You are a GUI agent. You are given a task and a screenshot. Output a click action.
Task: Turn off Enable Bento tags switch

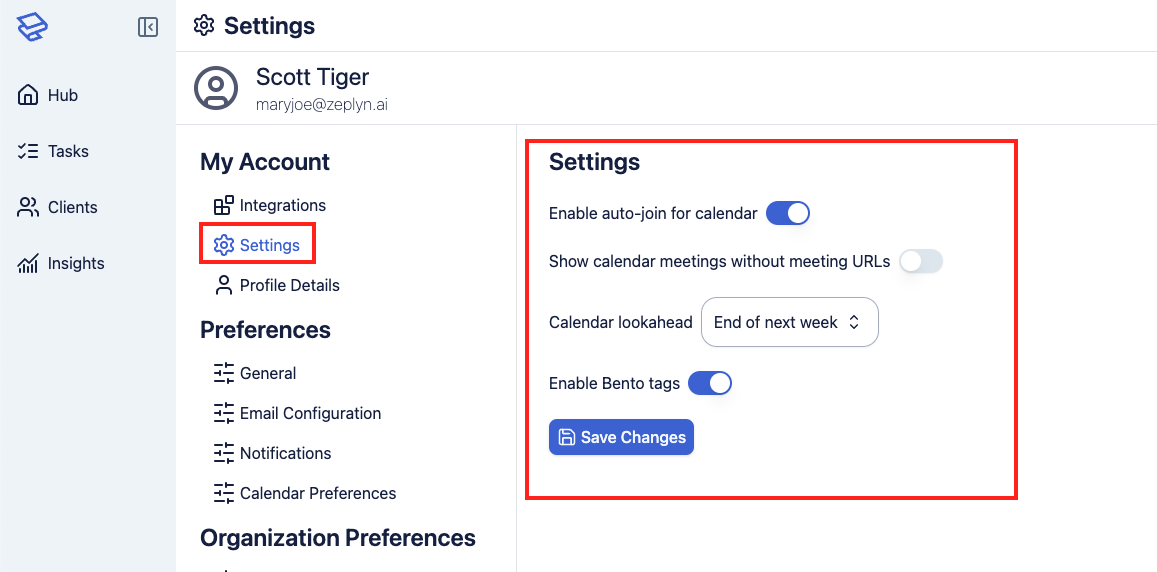[710, 383]
